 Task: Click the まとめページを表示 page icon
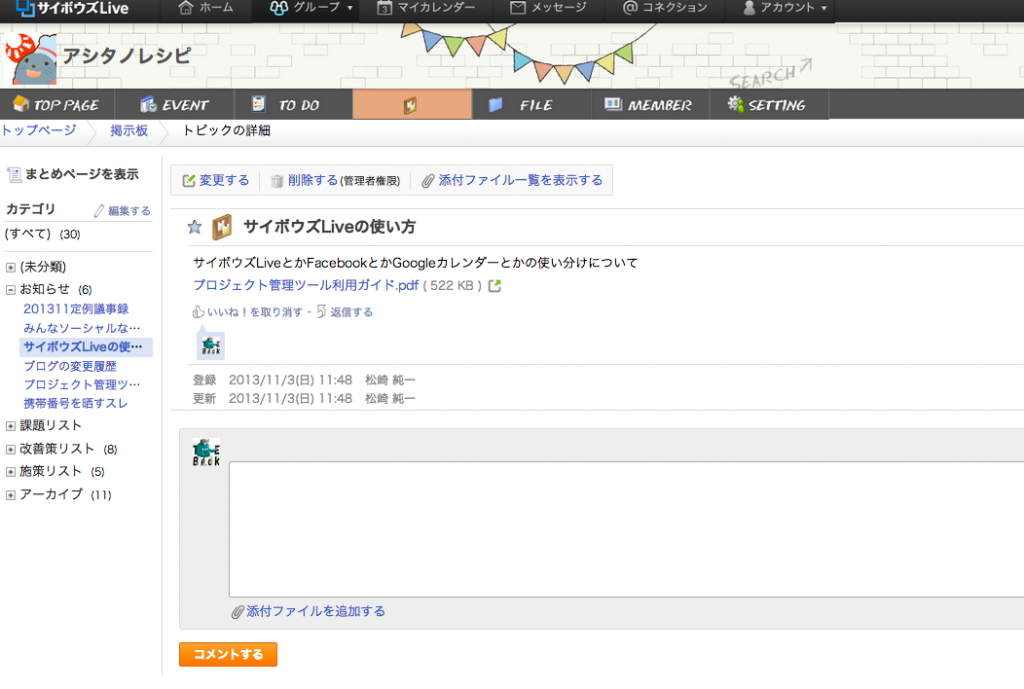[x=14, y=175]
